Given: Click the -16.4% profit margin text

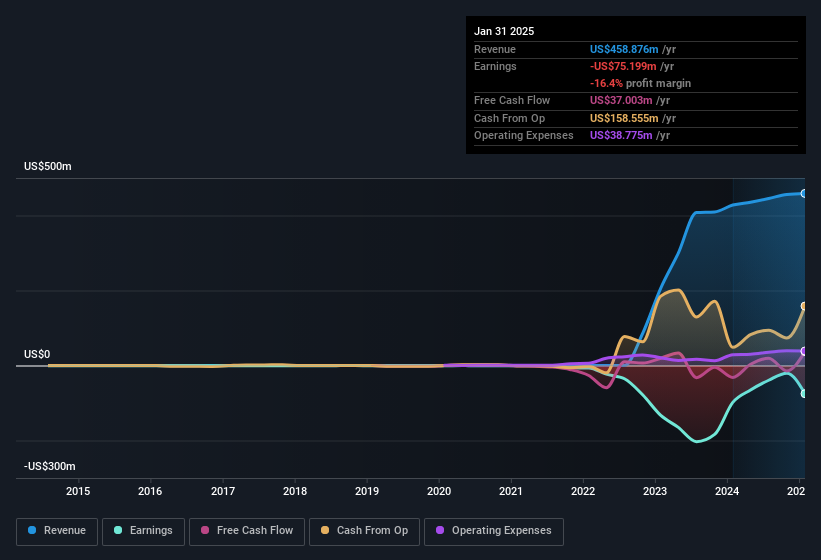Looking at the screenshot, I should click(x=640, y=83).
